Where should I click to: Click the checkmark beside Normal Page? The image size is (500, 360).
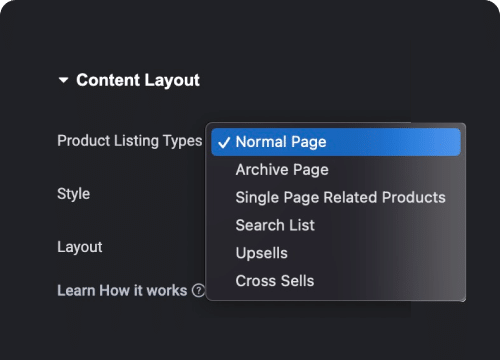pyautogui.click(x=224, y=143)
